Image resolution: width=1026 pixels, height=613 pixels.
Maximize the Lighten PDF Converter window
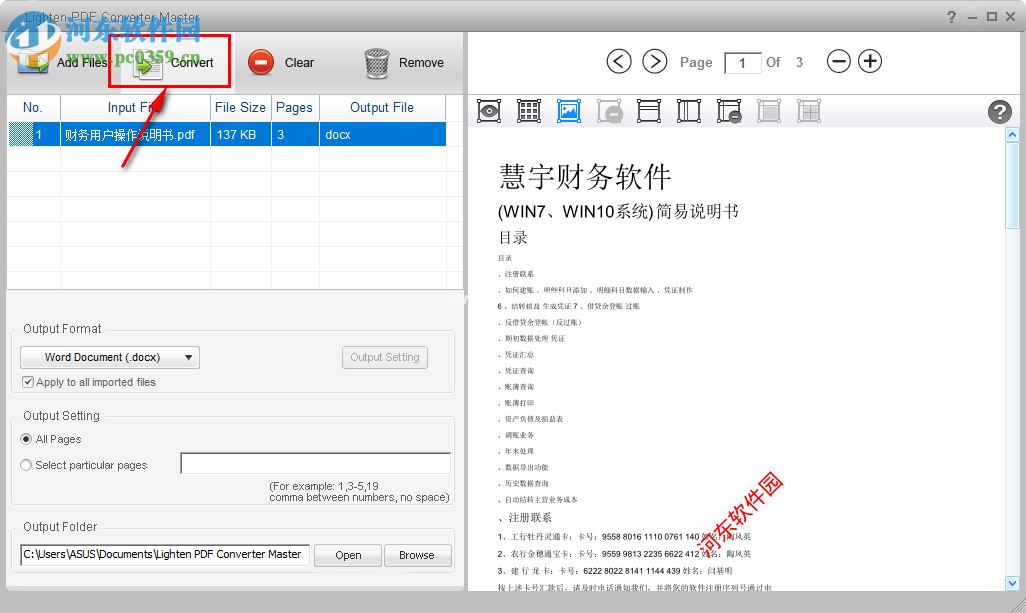992,17
